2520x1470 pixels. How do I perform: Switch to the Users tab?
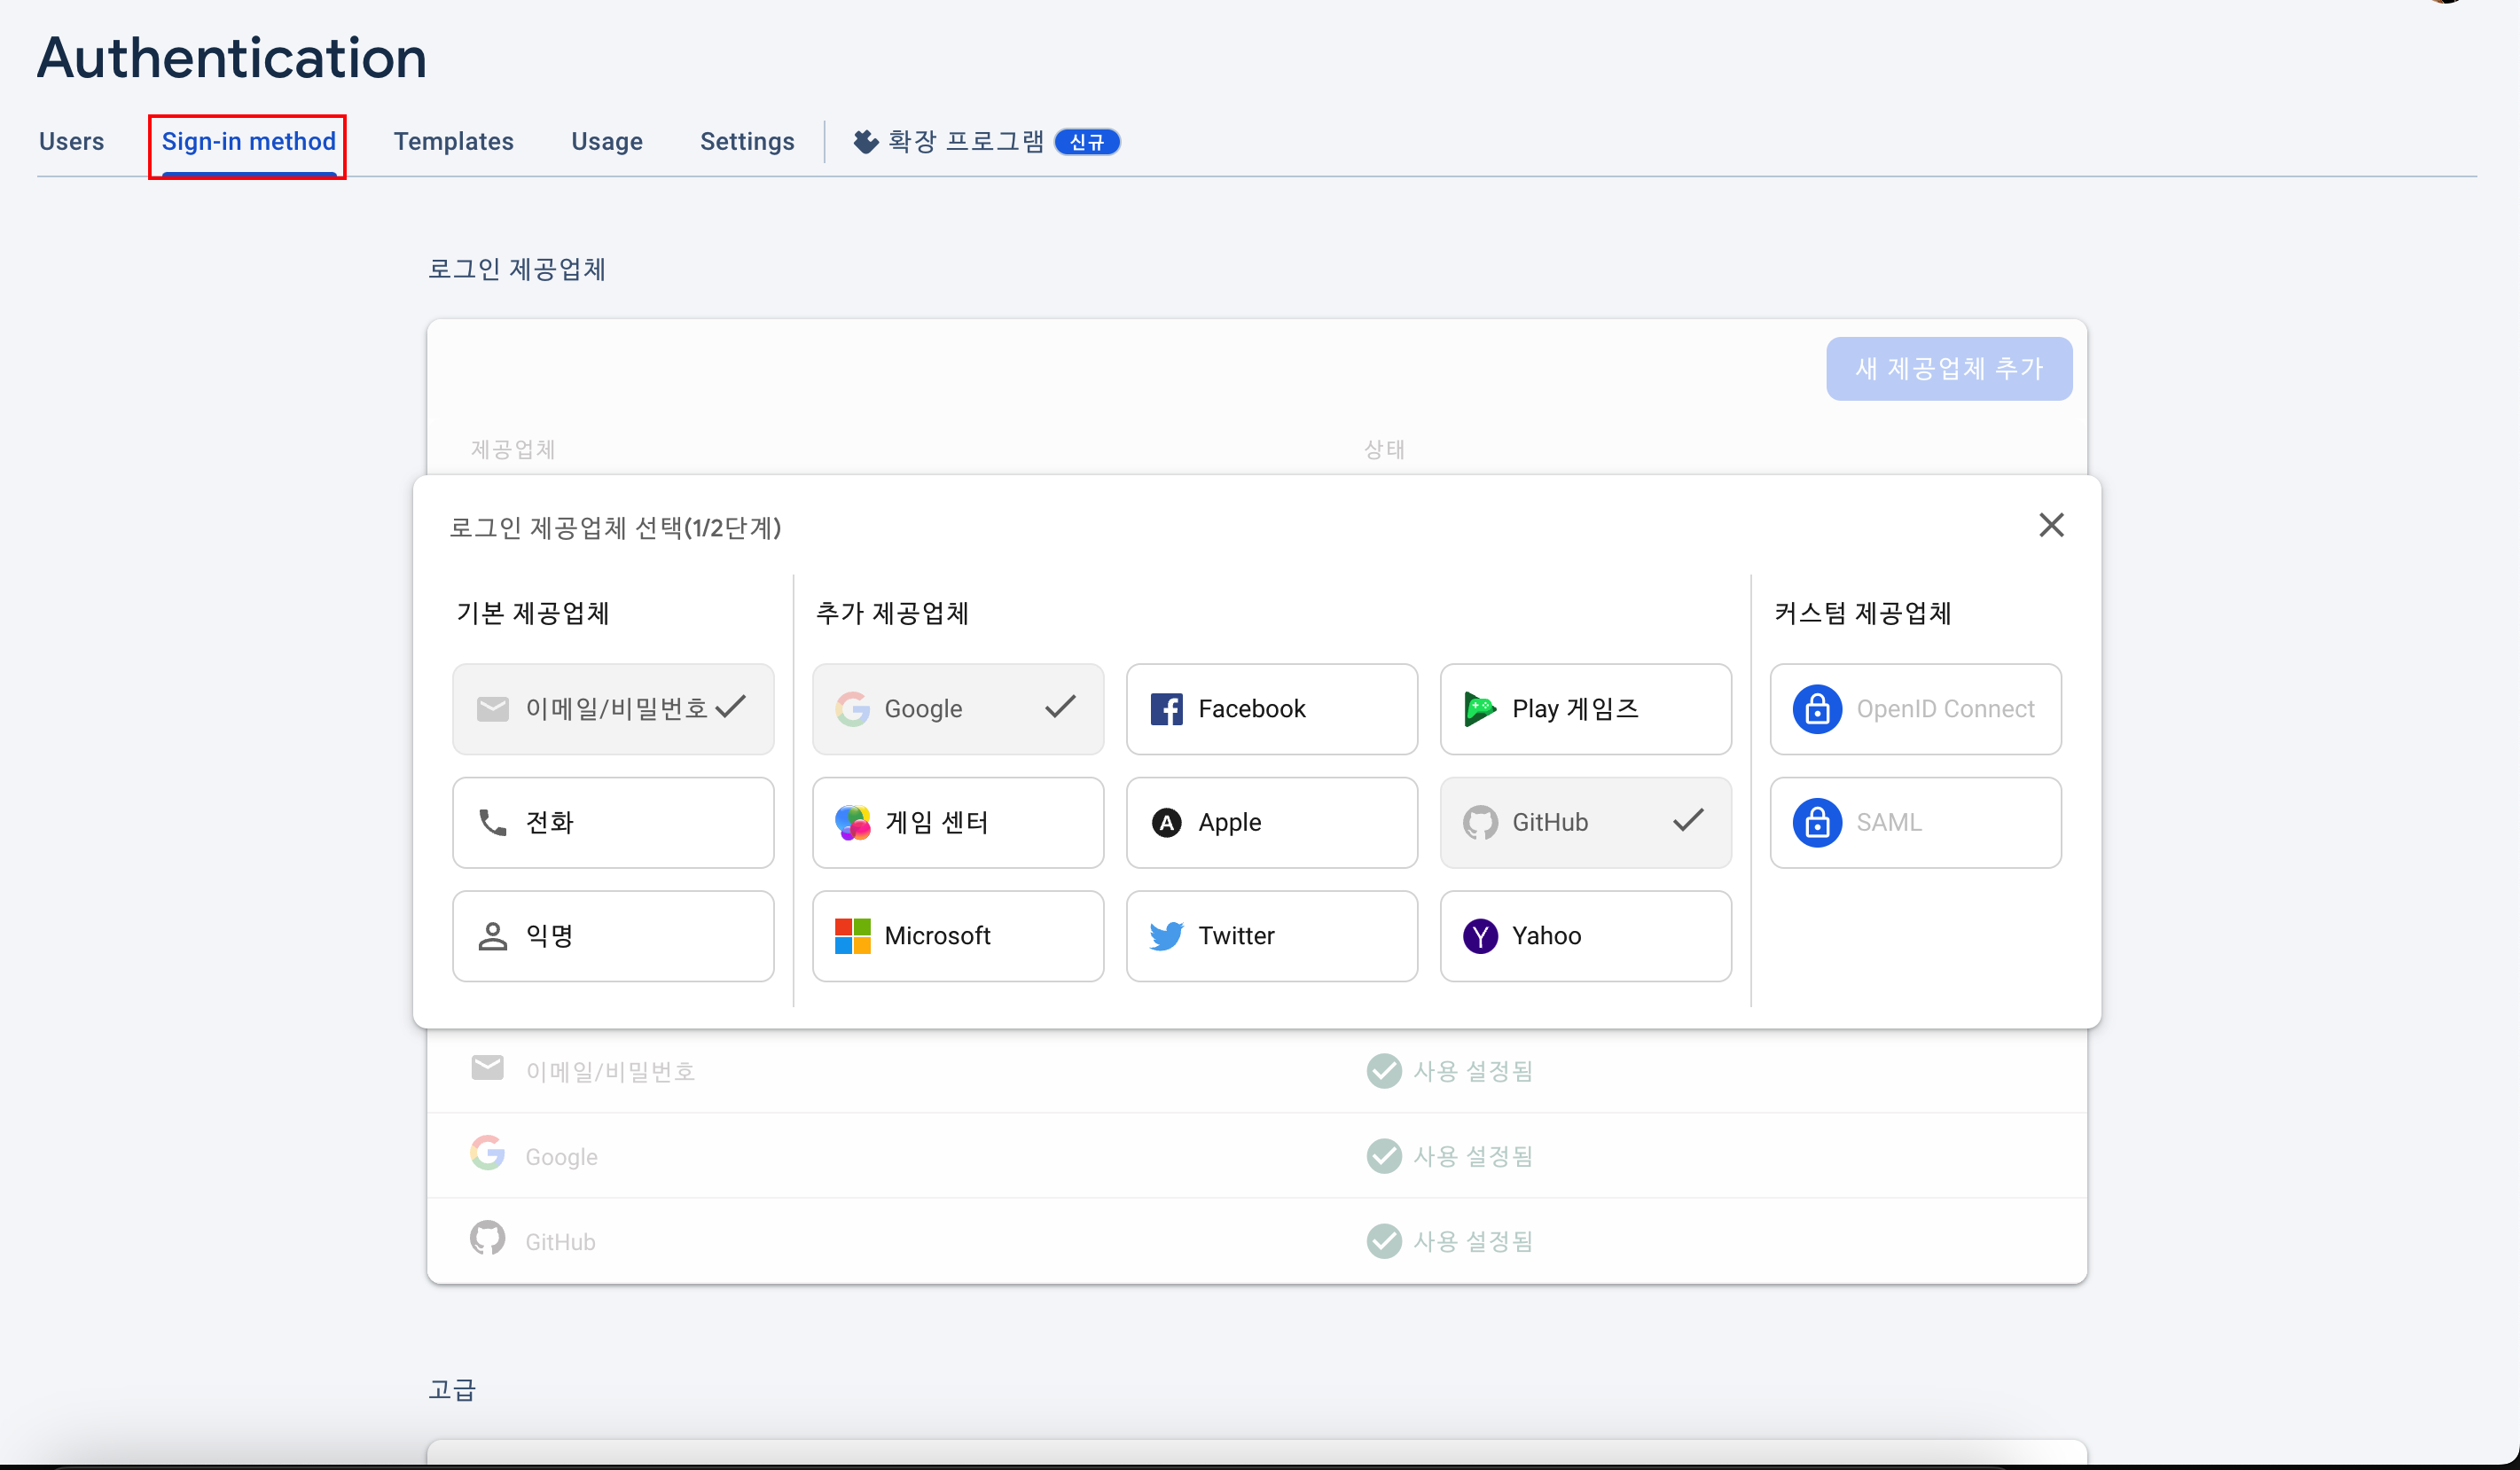(71, 142)
